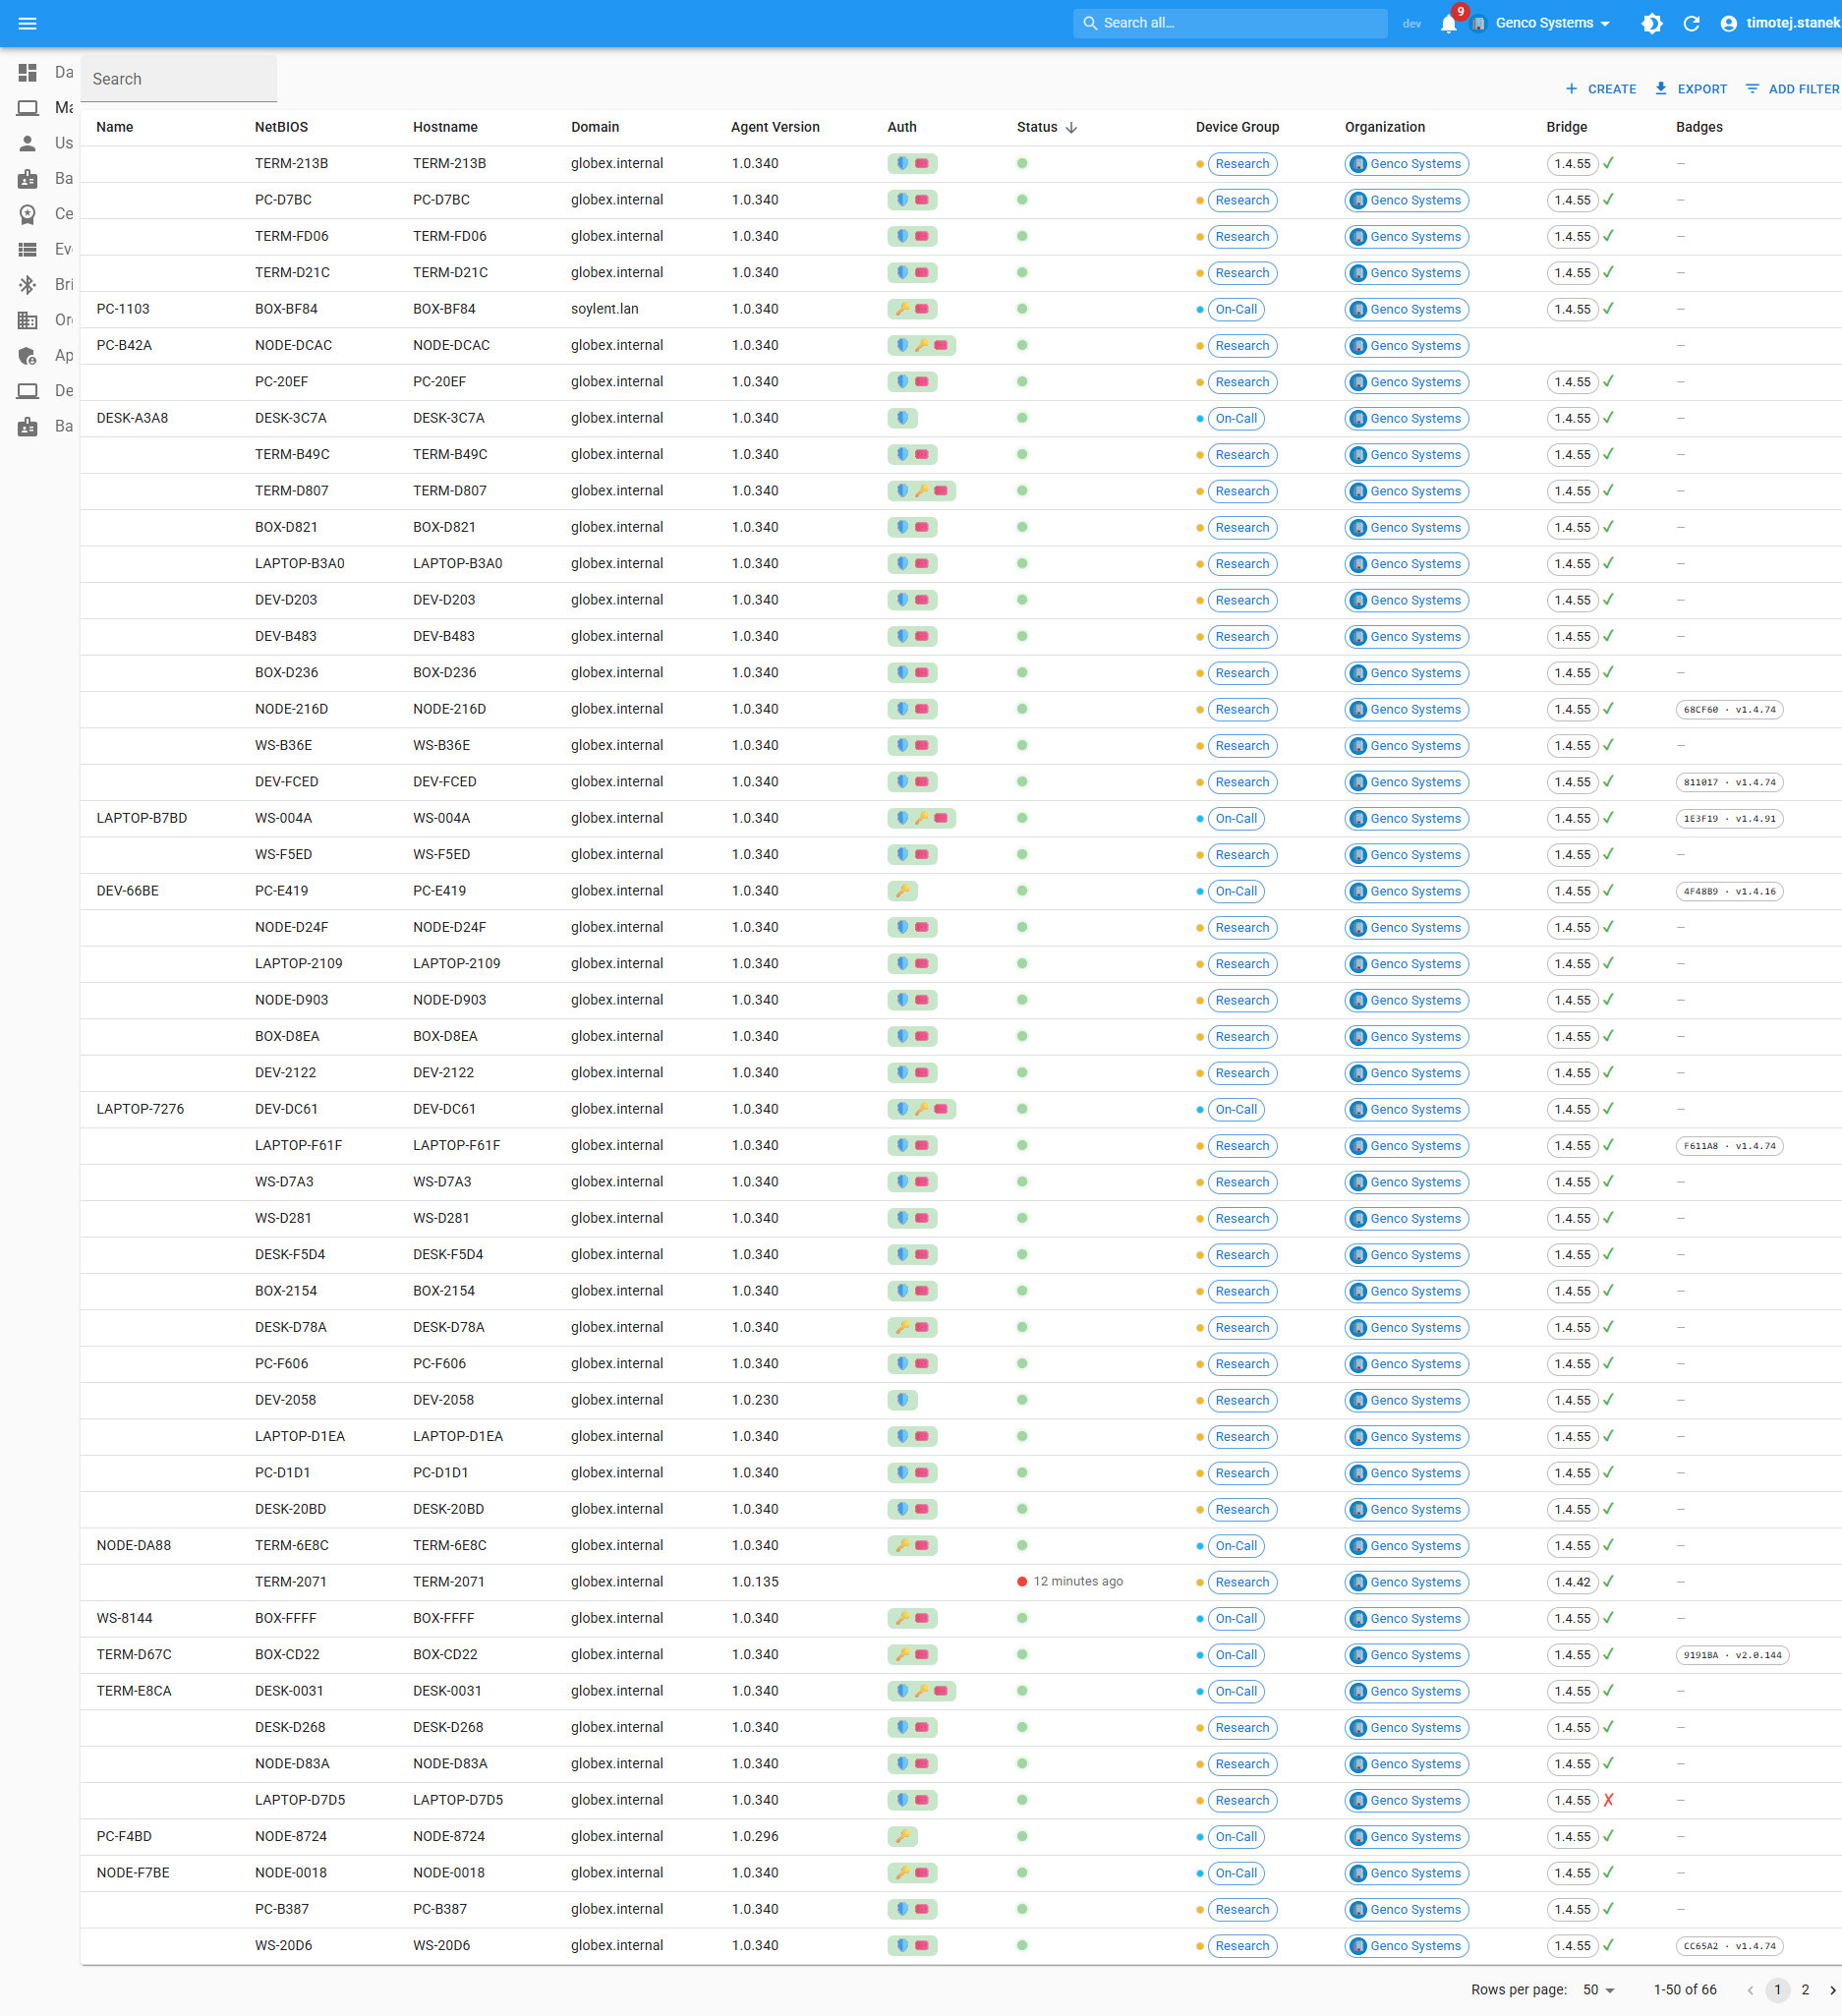The image size is (1842, 2016).
Task: Select the soylent.lan domain cell
Action: (x=604, y=309)
